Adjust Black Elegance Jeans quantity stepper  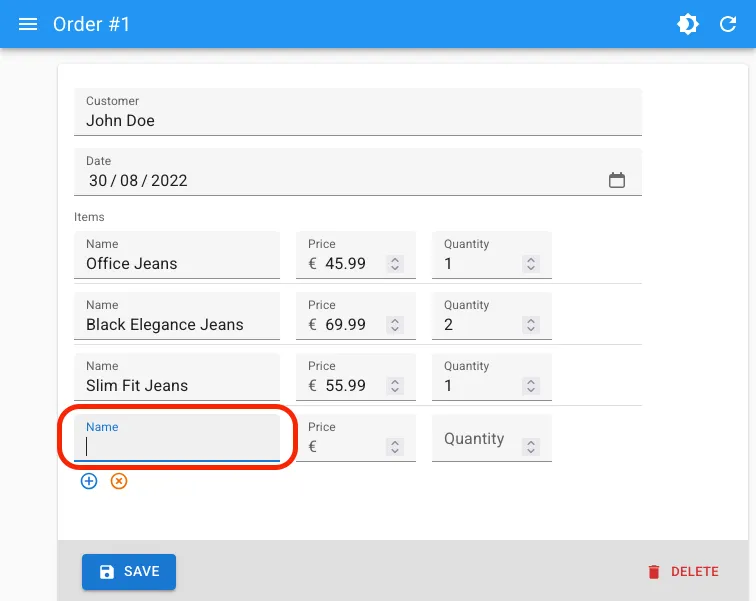pos(531,325)
